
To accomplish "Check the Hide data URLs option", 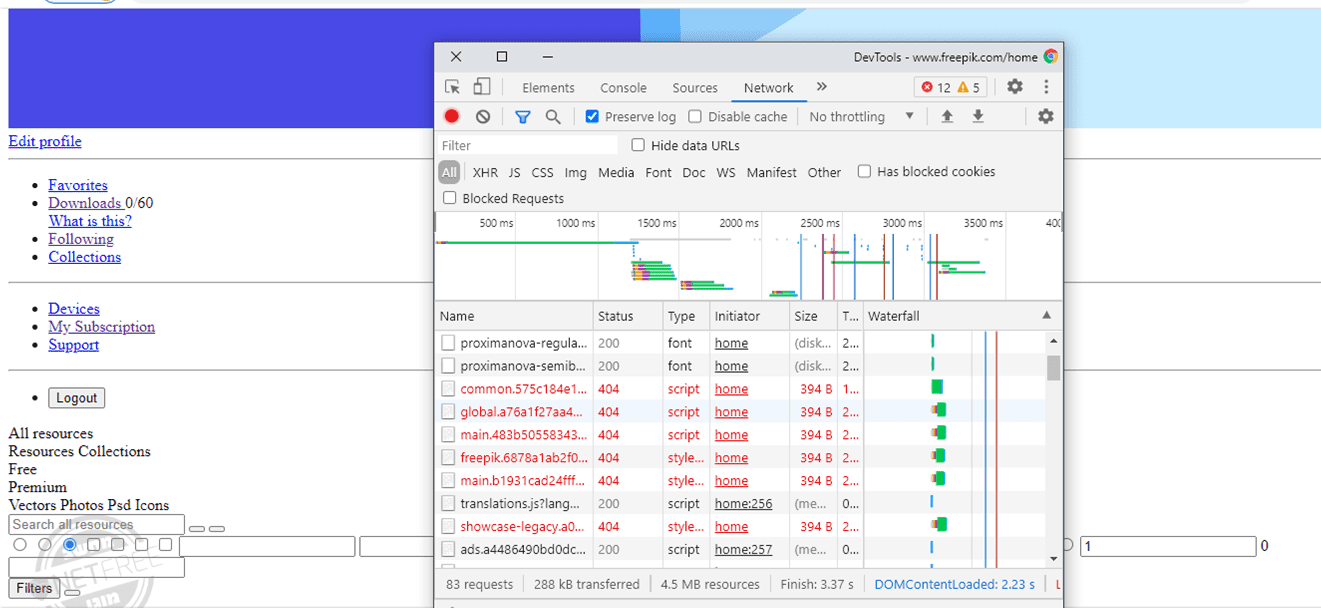I will [638, 146].
